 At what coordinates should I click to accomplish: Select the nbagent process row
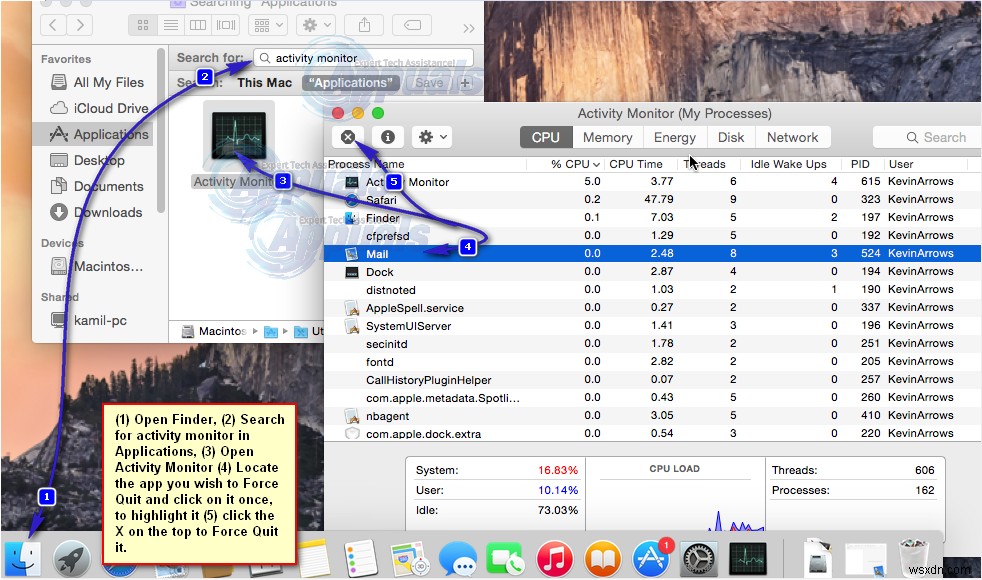(x=652, y=416)
